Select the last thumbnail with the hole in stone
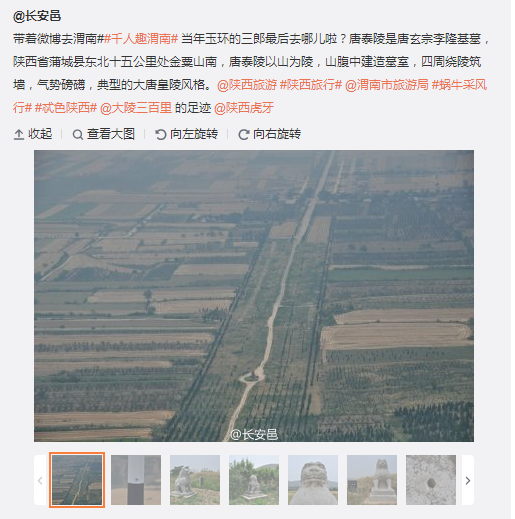The height and width of the screenshot is (519, 515). 431,480
